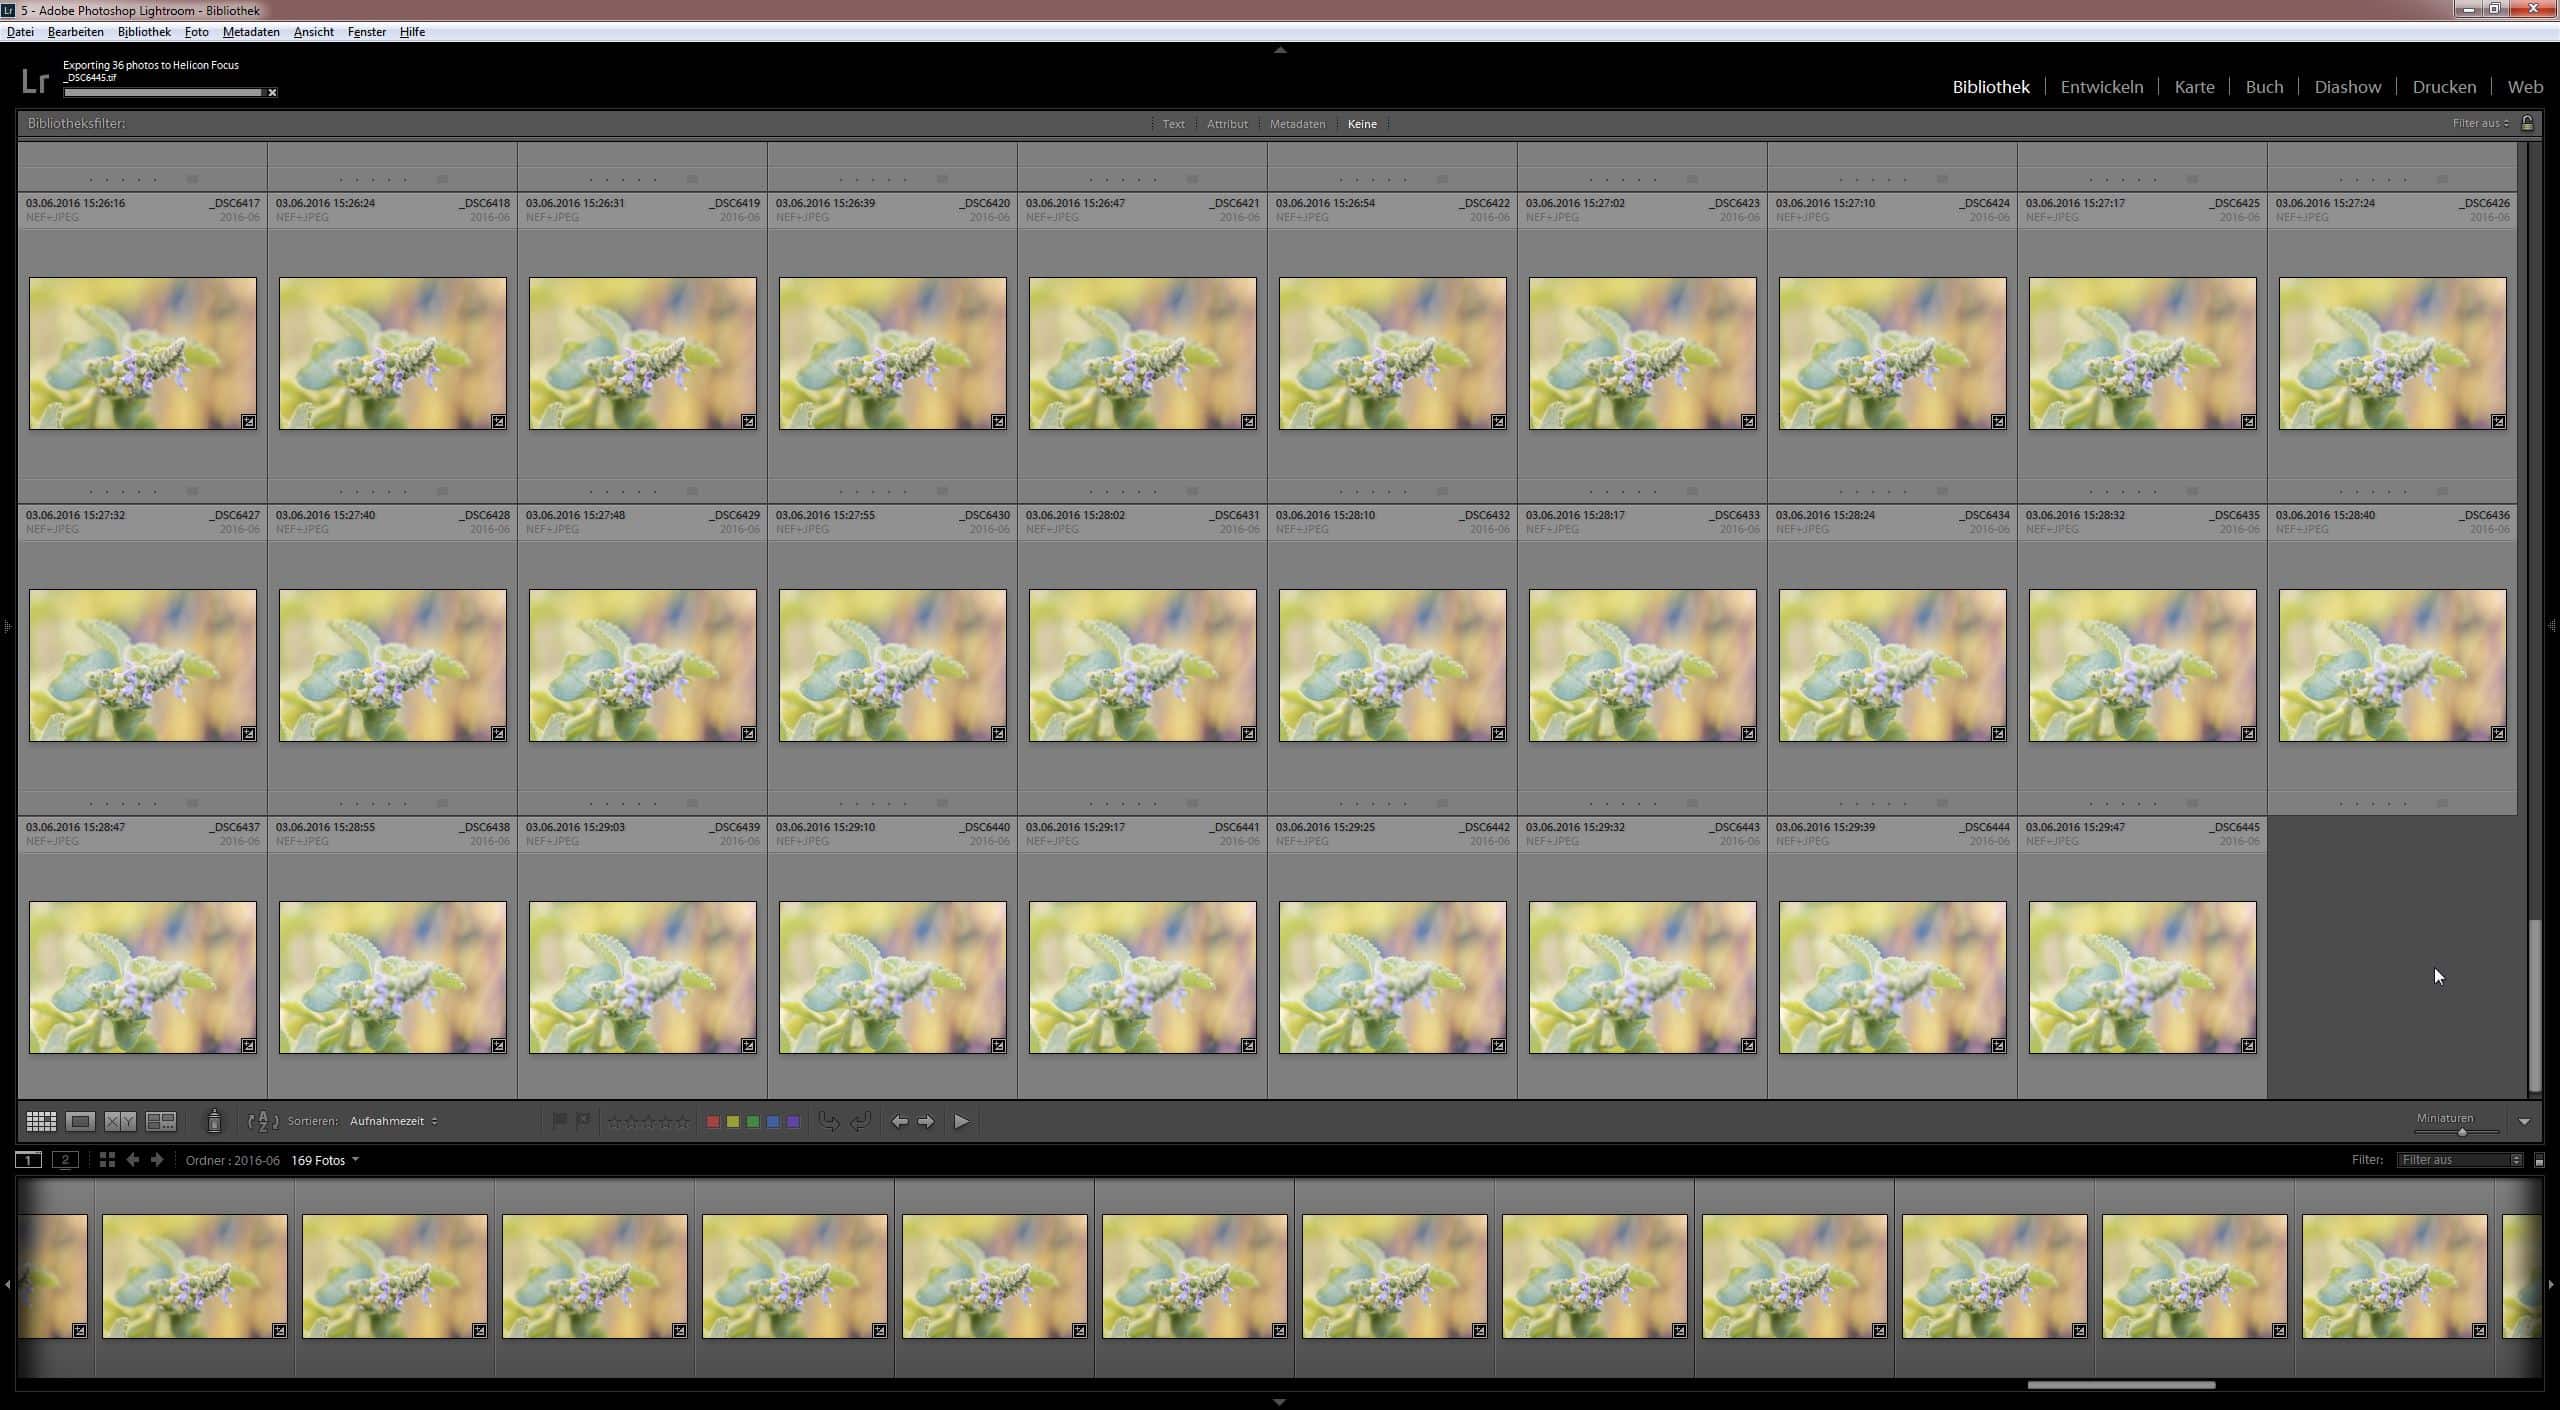Select Text in the Bibliotheksfilter bar
The width and height of the screenshot is (2560, 1410).
click(1173, 124)
